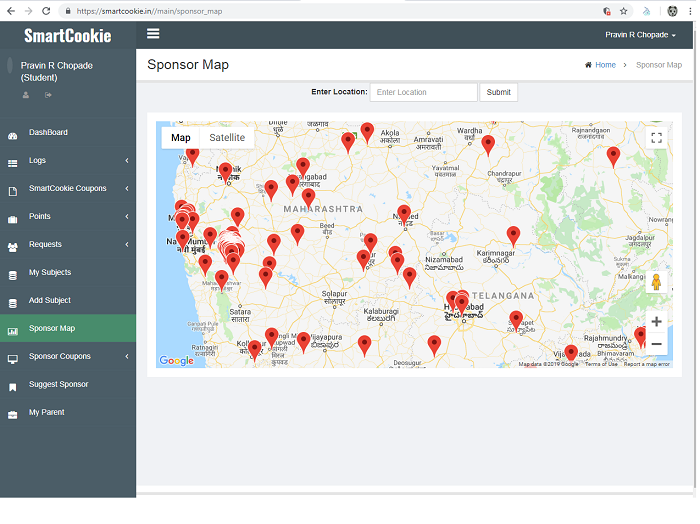The image size is (700, 524).
Task: Open DashBoard from the sidebar
Action: pyautogui.click(x=48, y=132)
